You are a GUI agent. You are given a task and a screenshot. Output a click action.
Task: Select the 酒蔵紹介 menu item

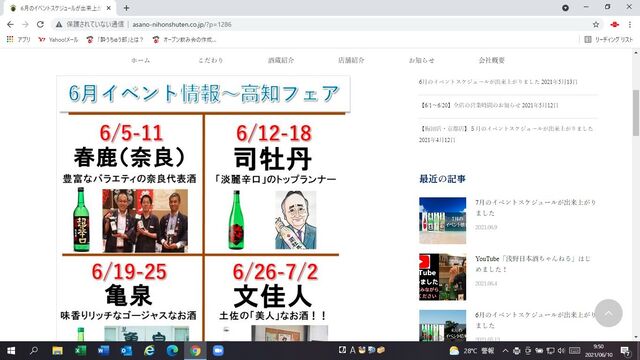tap(281, 60)
